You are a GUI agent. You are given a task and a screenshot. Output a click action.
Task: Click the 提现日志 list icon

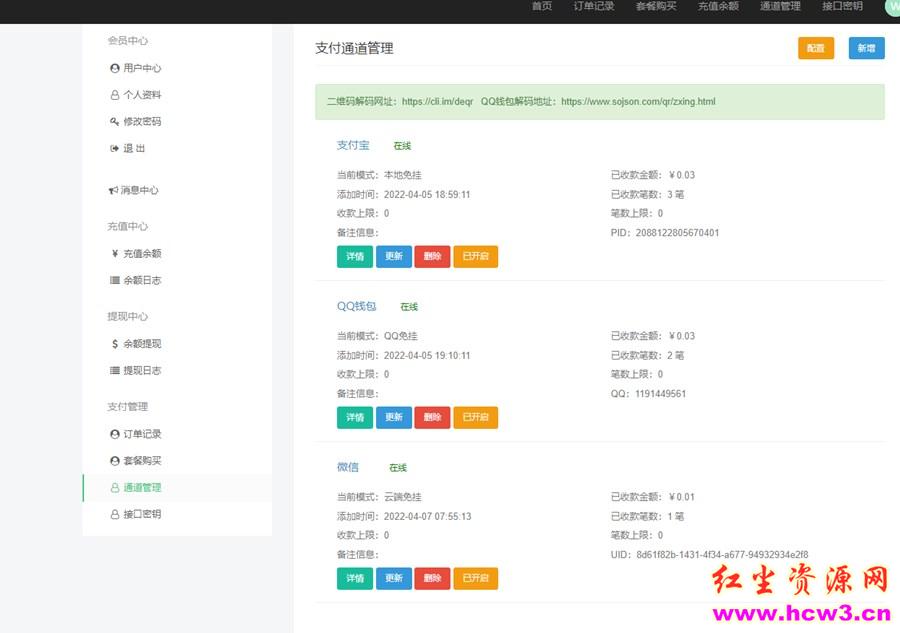coord(115,370)
